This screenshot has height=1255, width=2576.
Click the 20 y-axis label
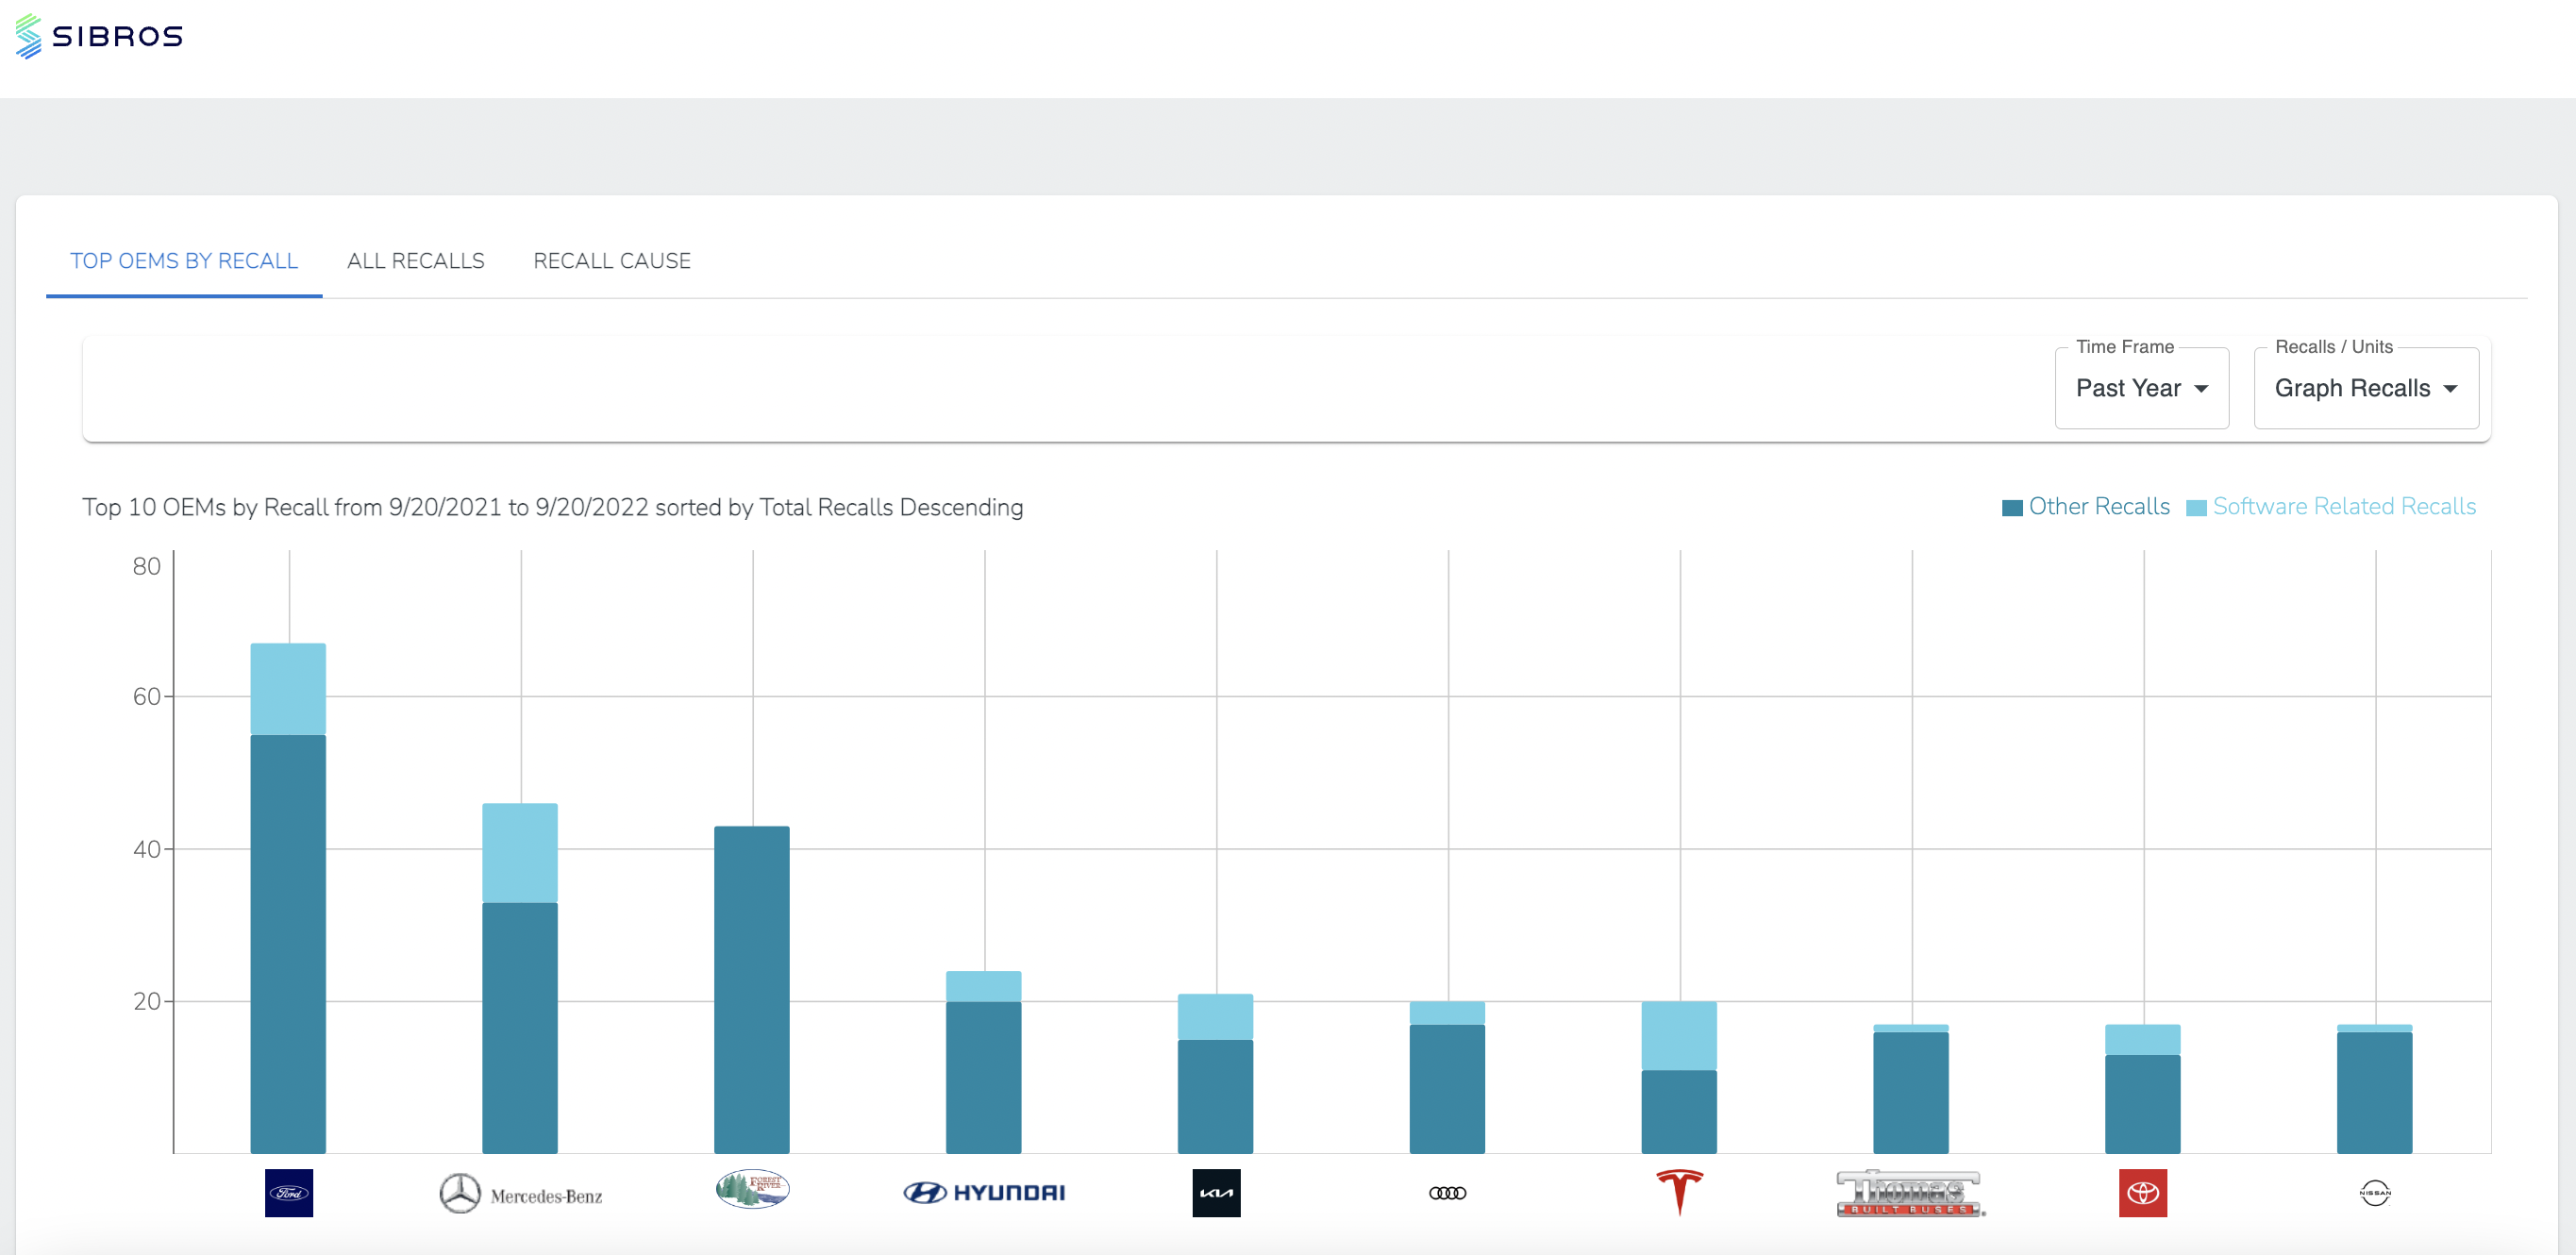(x=146, y=1001)
